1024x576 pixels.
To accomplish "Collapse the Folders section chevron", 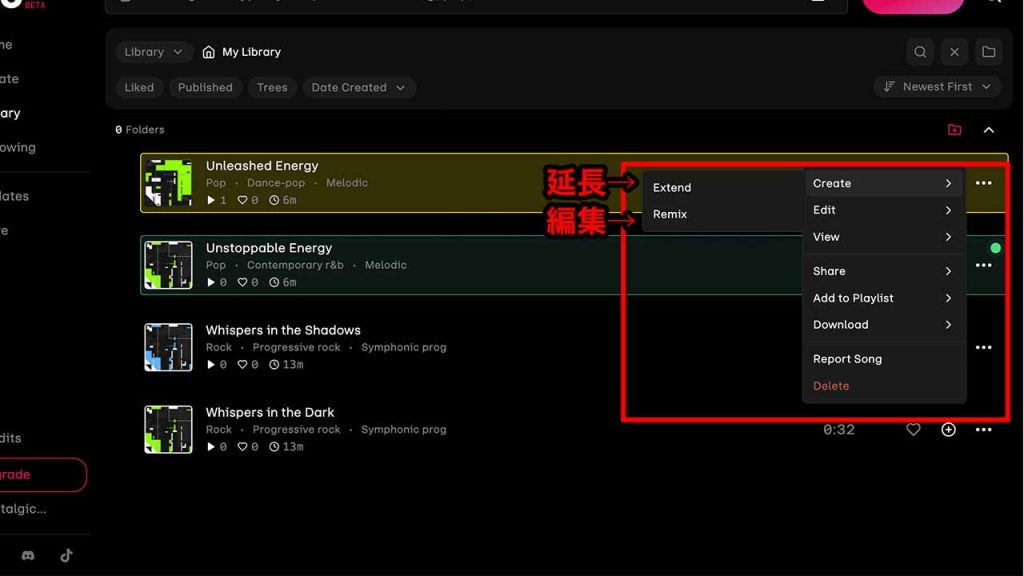I will click(989, 130).
